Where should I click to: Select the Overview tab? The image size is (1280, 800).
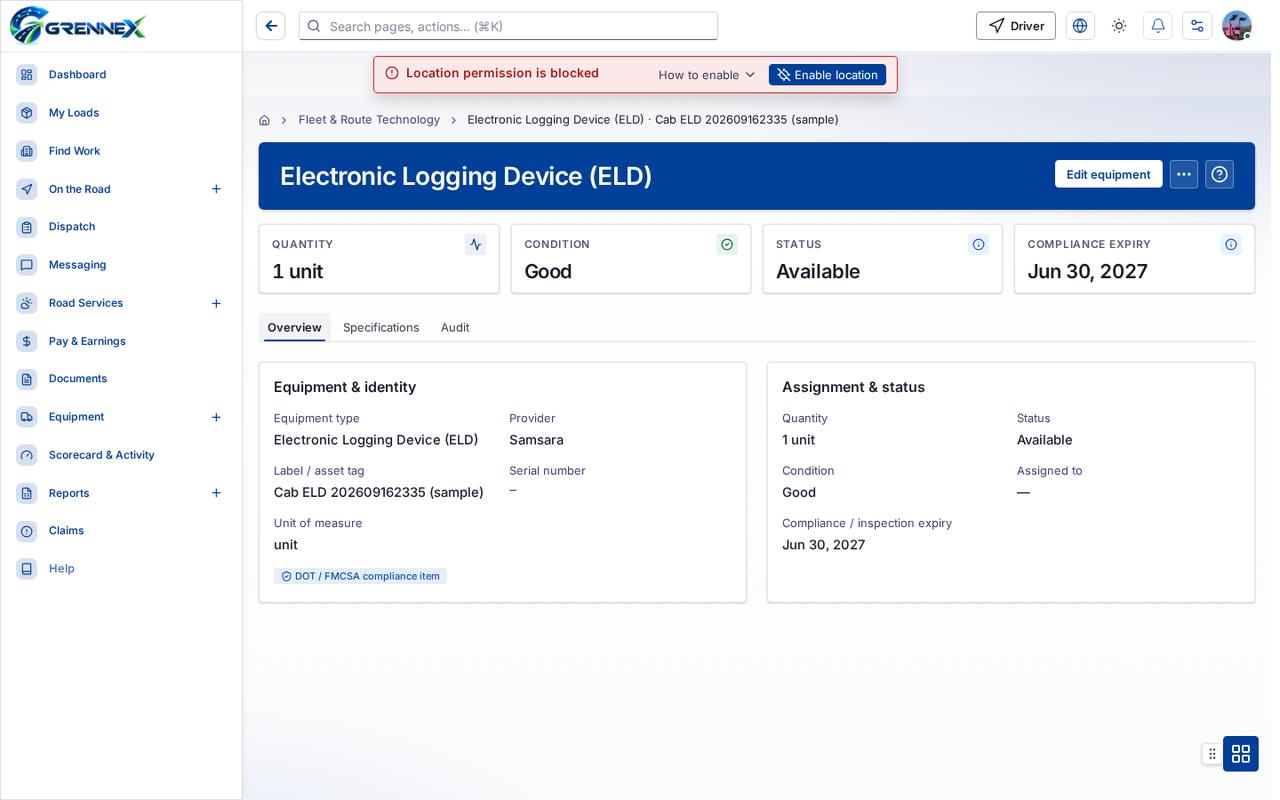294,328
